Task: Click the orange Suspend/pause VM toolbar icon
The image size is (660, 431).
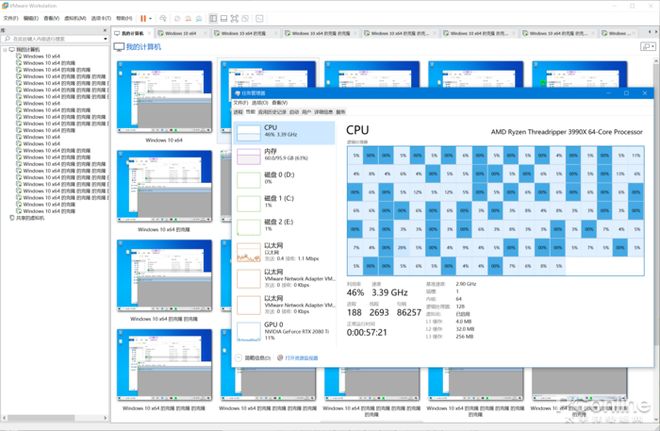Action: pyautogui.click(x=143, y=19)
